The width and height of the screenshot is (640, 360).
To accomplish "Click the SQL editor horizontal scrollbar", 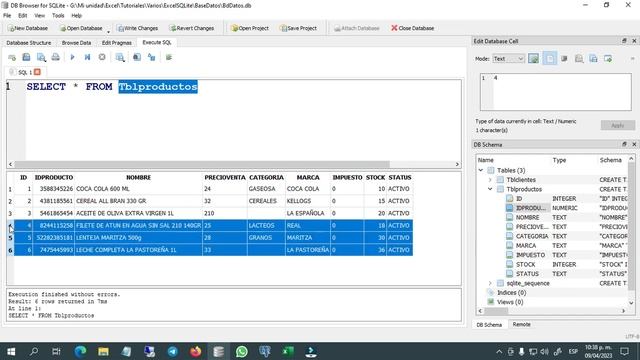I will point(202,164).
